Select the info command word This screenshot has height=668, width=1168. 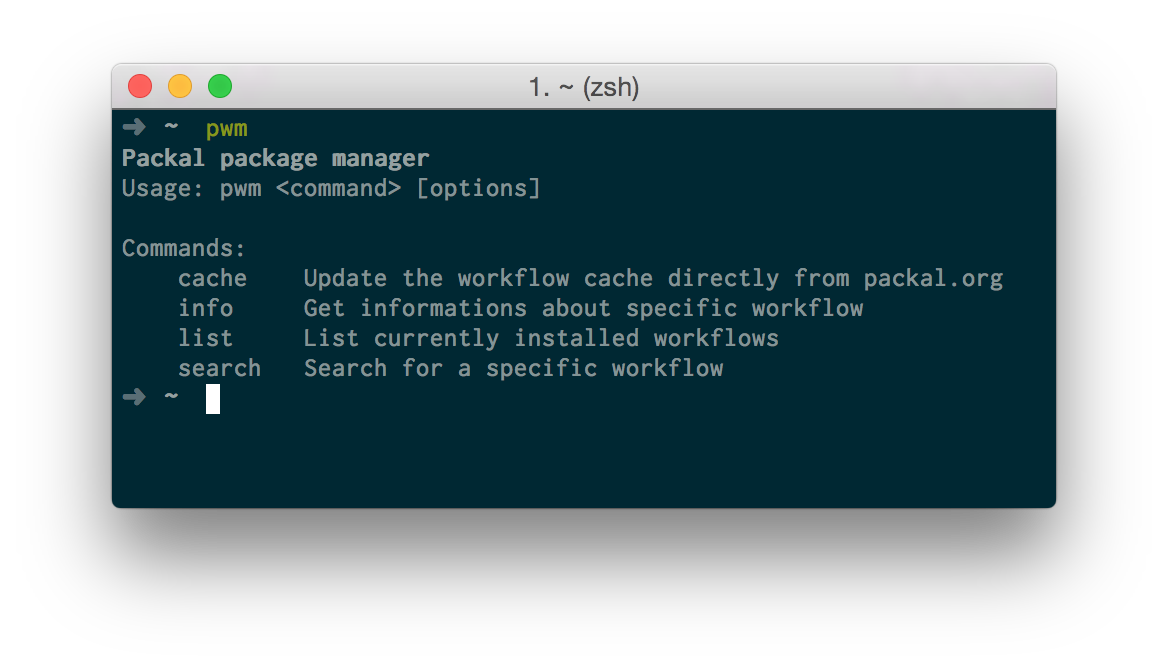[x=206, y=308]
